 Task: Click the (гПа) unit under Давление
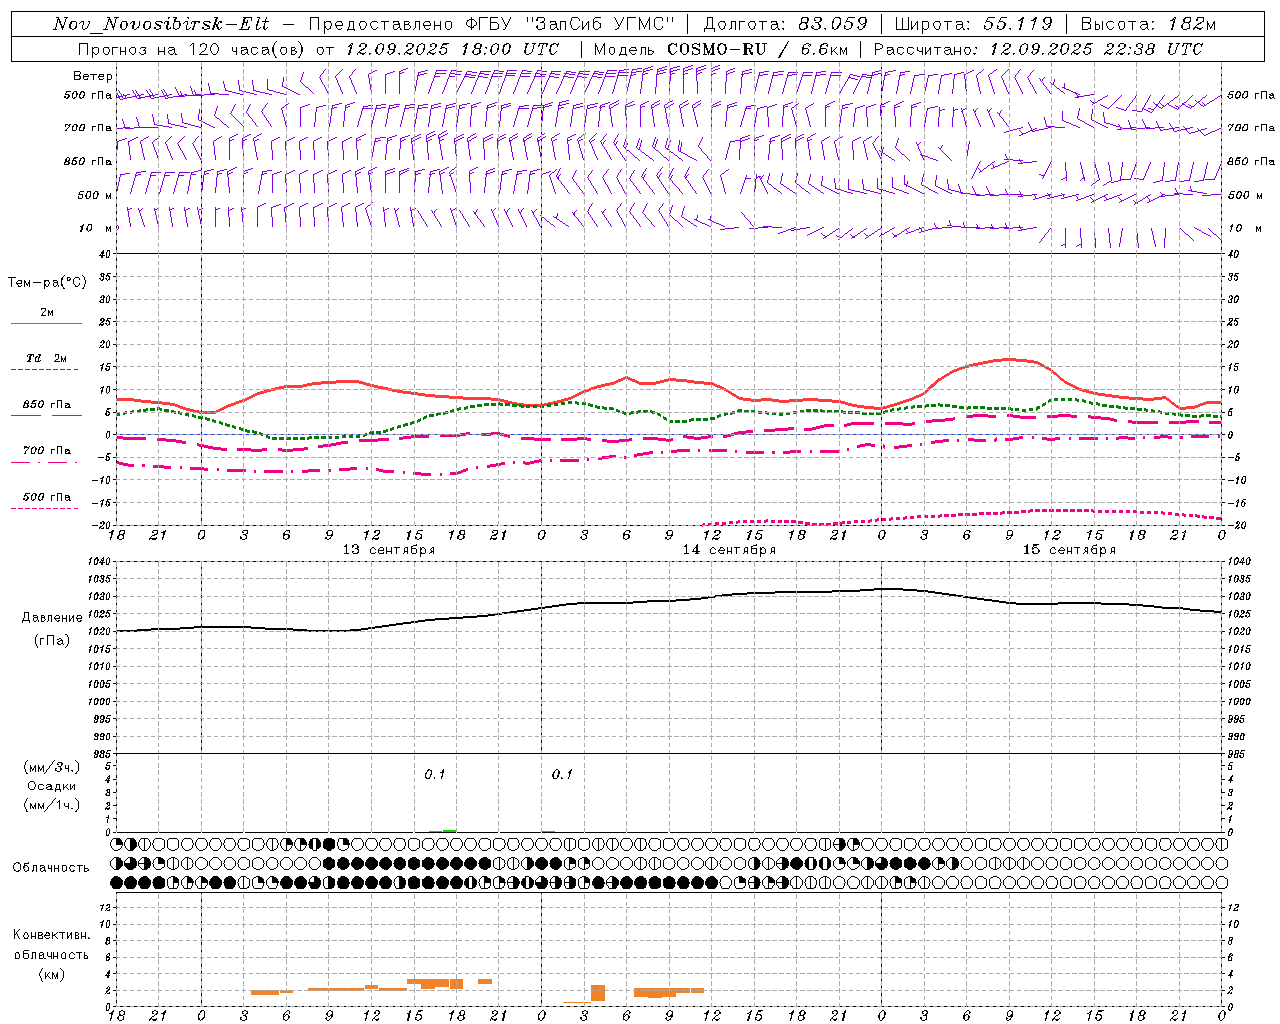52,641
